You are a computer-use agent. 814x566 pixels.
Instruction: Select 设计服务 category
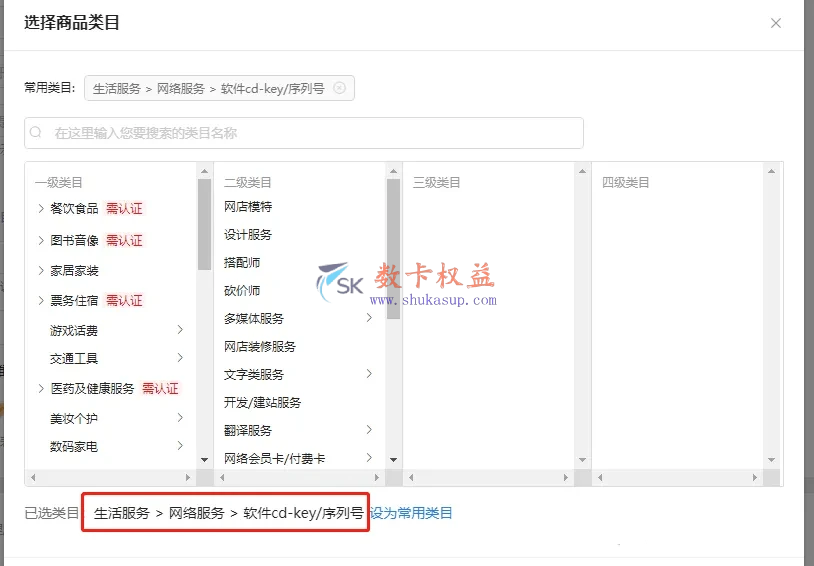pyautogui.click(x=248, y=235)
